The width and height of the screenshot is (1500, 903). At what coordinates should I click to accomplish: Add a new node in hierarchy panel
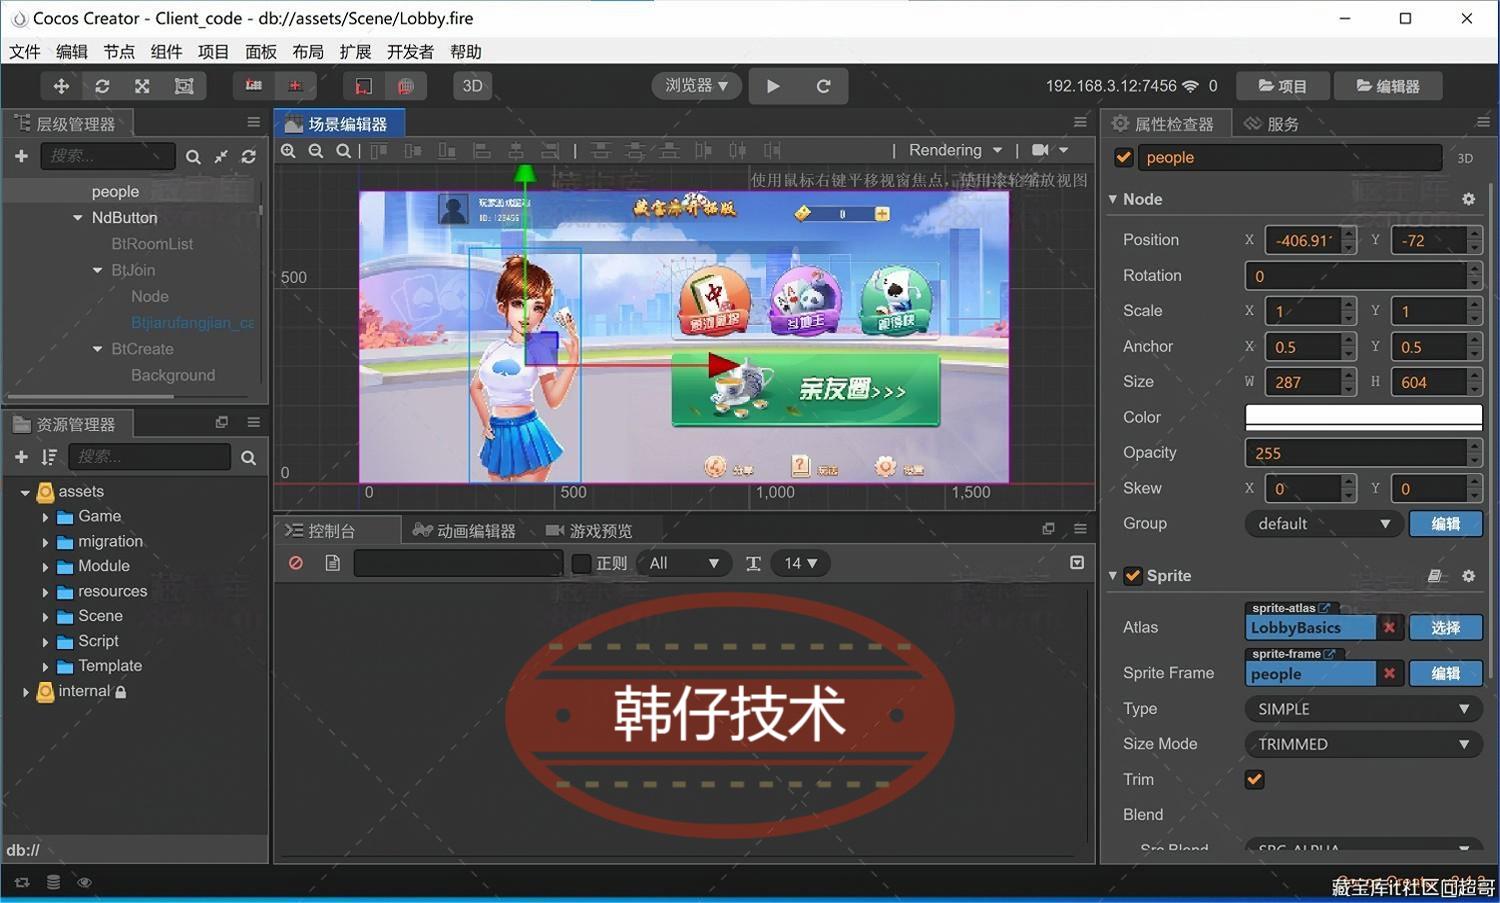click(21, 156)
